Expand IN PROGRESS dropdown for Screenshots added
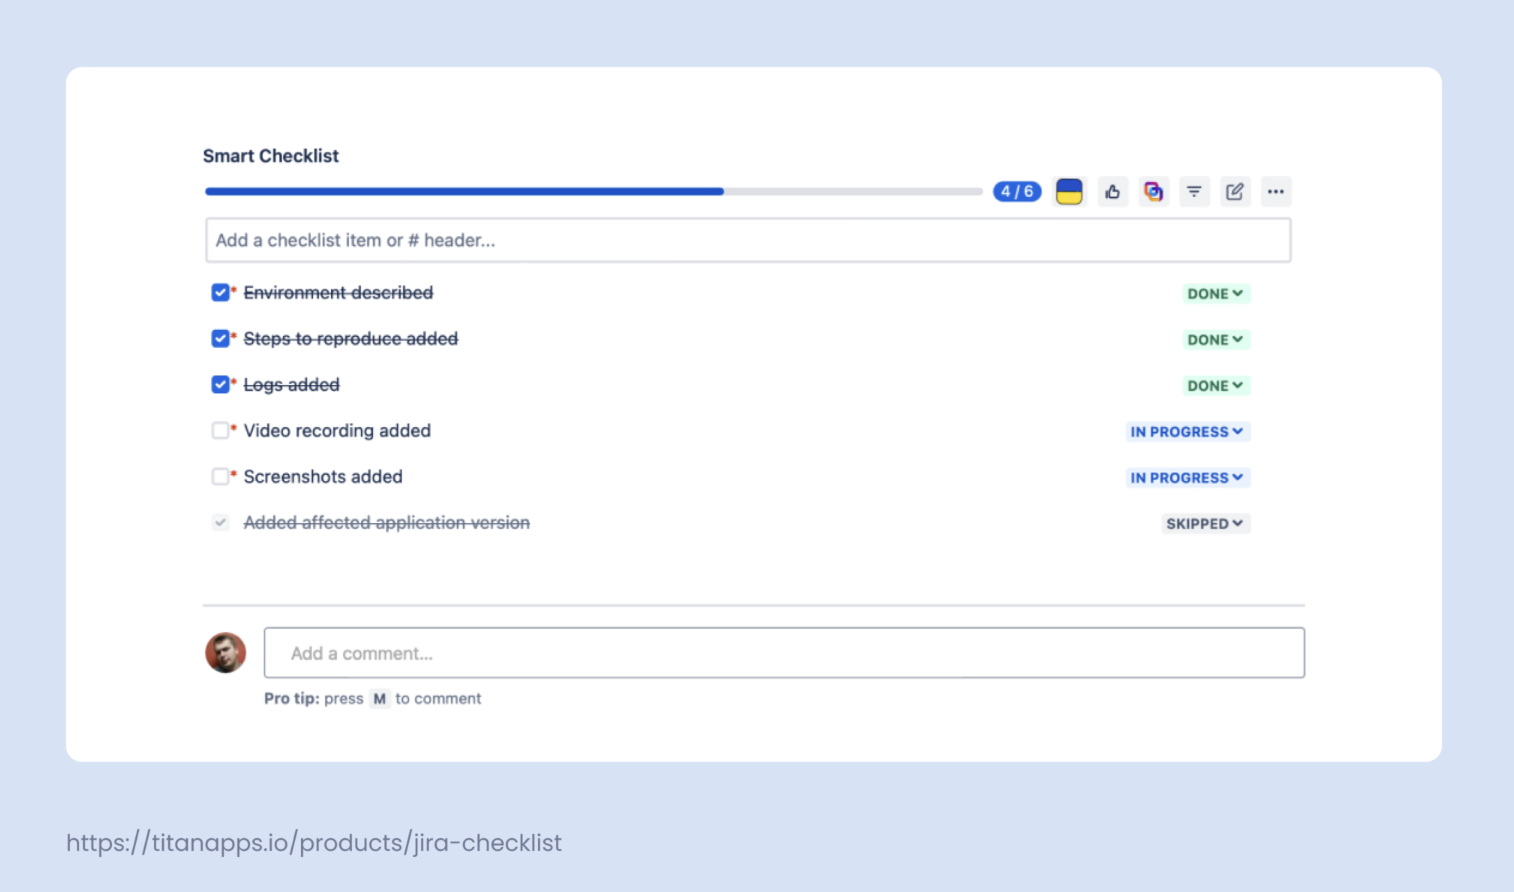 (x=1186, y=478)
